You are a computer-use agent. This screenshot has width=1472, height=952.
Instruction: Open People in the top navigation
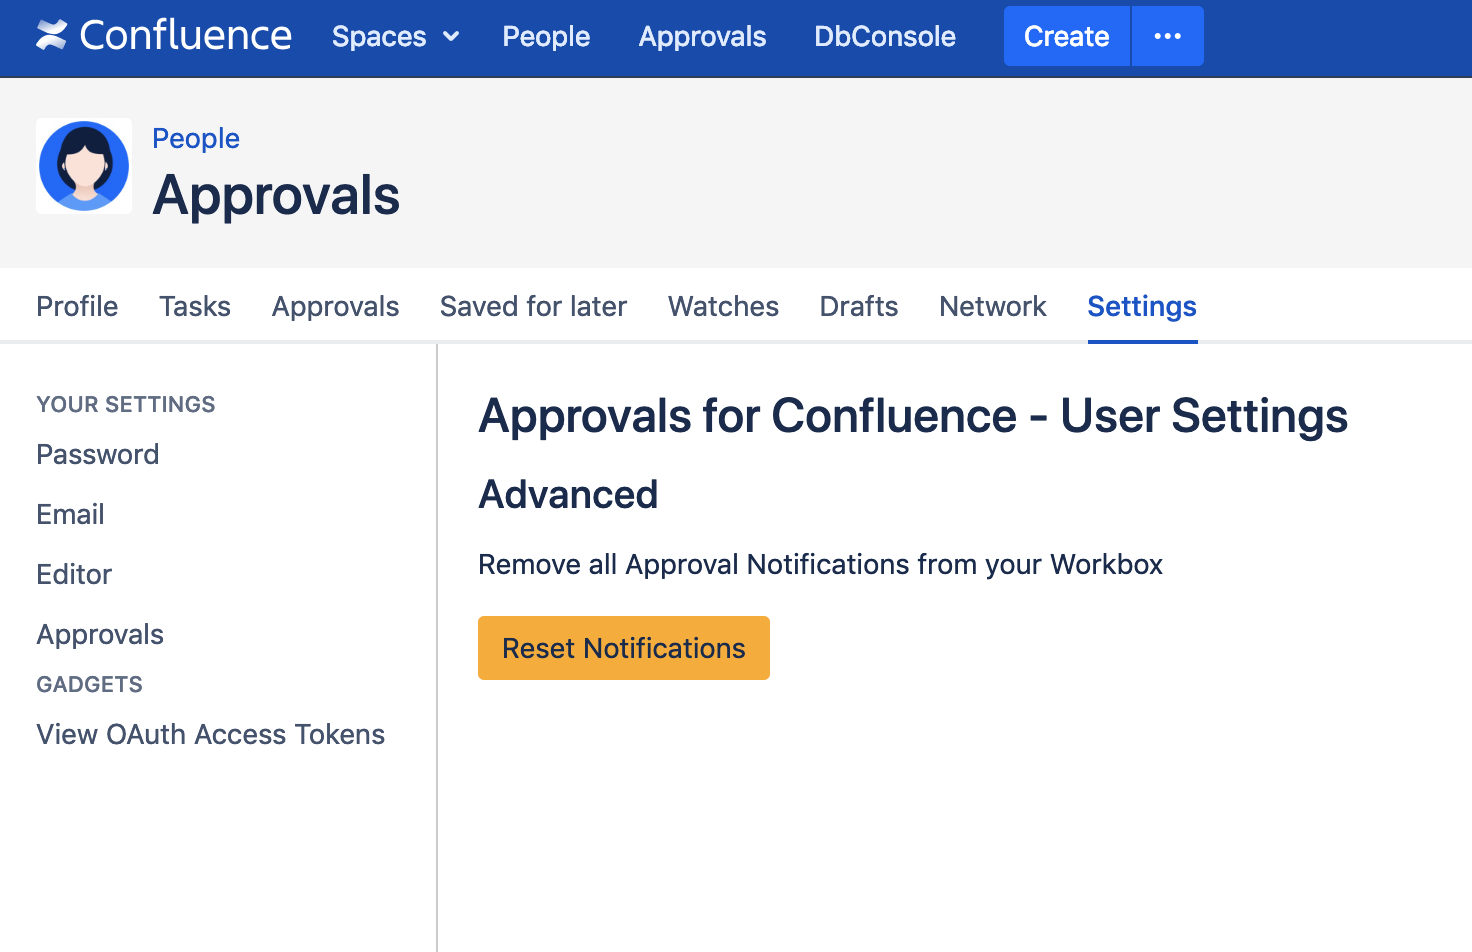click(x=546, y=37)
